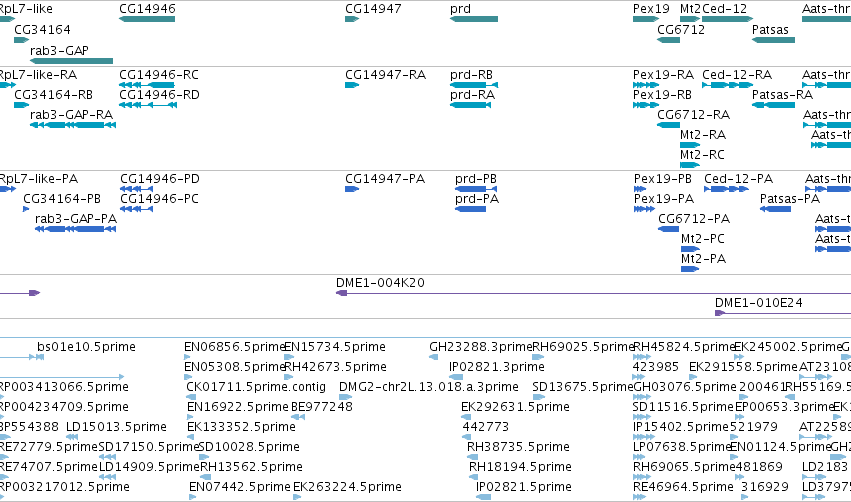Viewport: 851px width, 502px height.
Task: Select the rab3-GAP-PA protein glyph
Action: point(75,229)
